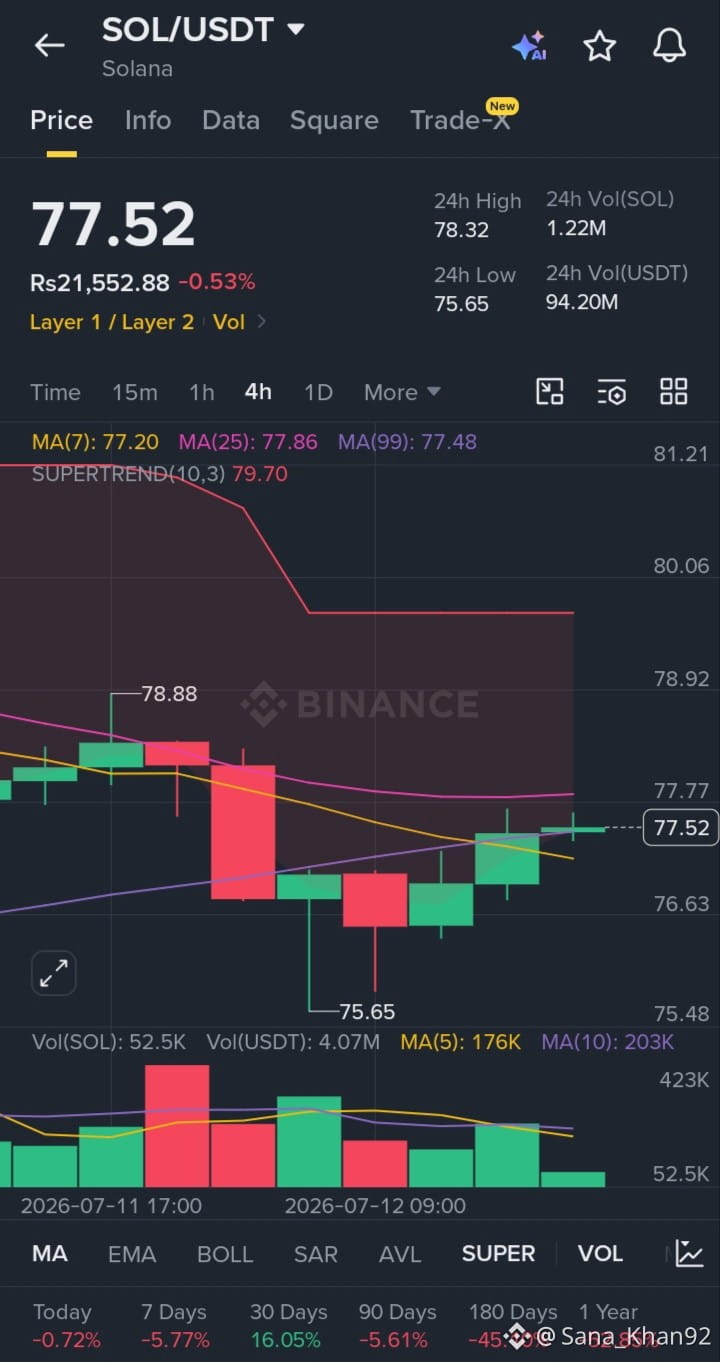Image resolution: width=720 pixels, height=1362 pixels.
Task: Expand the Layer 1 / Layer 2 Vol chevron
Action: point(262,322)
